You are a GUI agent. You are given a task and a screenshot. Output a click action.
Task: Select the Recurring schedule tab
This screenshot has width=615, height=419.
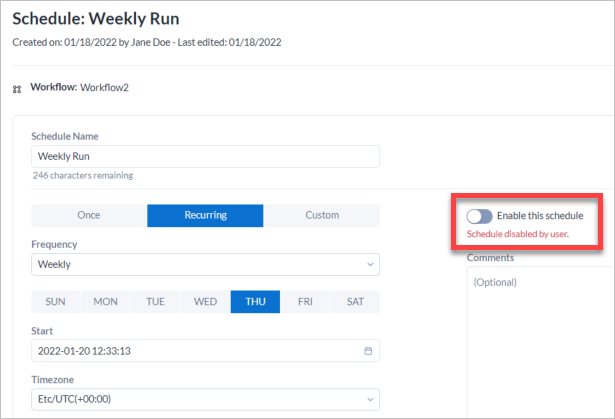205,215
